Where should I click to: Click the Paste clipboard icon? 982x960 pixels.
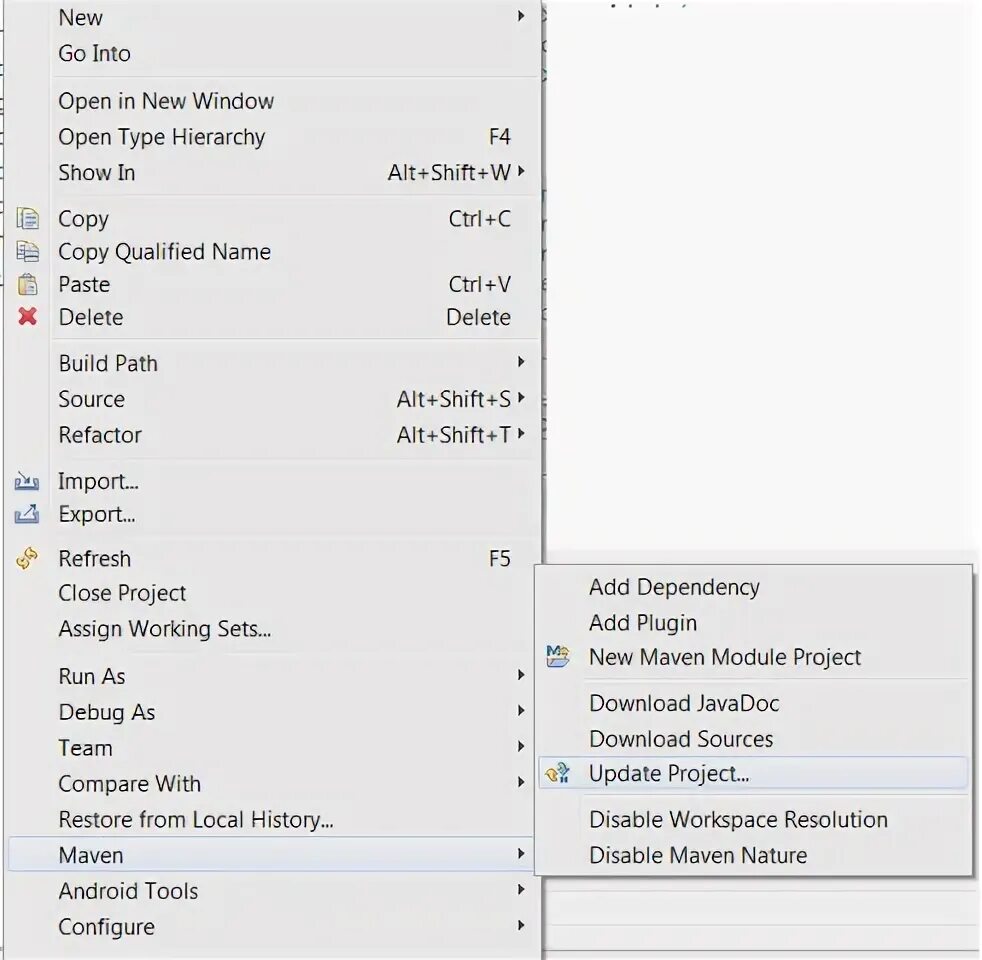[28, 285]
